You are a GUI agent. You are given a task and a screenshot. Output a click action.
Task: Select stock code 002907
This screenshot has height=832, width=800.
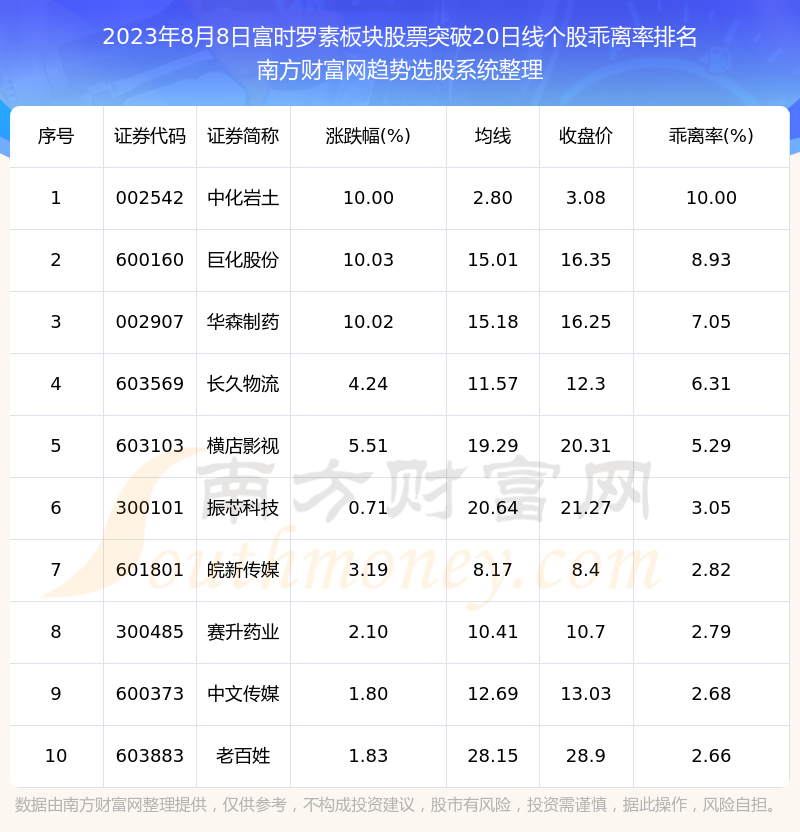point(150,322)
